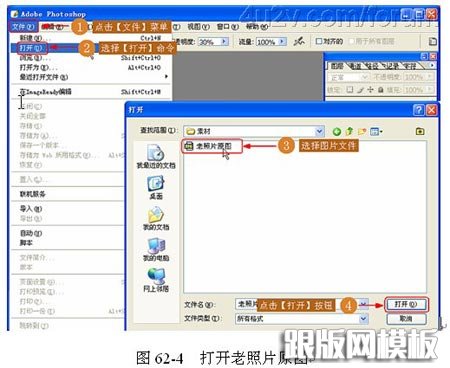The width and height of the screenshot is (450, 368).
Task: Click the green Back arrow in Open dialog
Action: pos(337,132)
